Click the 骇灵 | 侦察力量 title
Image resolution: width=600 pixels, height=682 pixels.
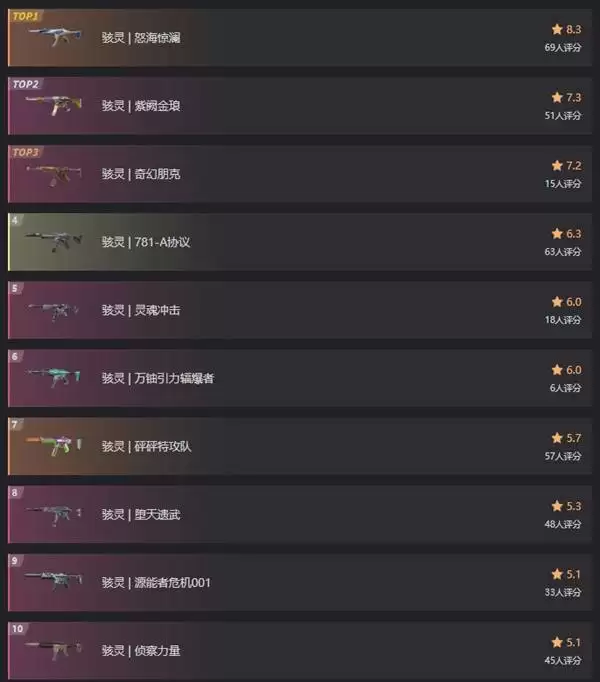[x=141, y=651]
